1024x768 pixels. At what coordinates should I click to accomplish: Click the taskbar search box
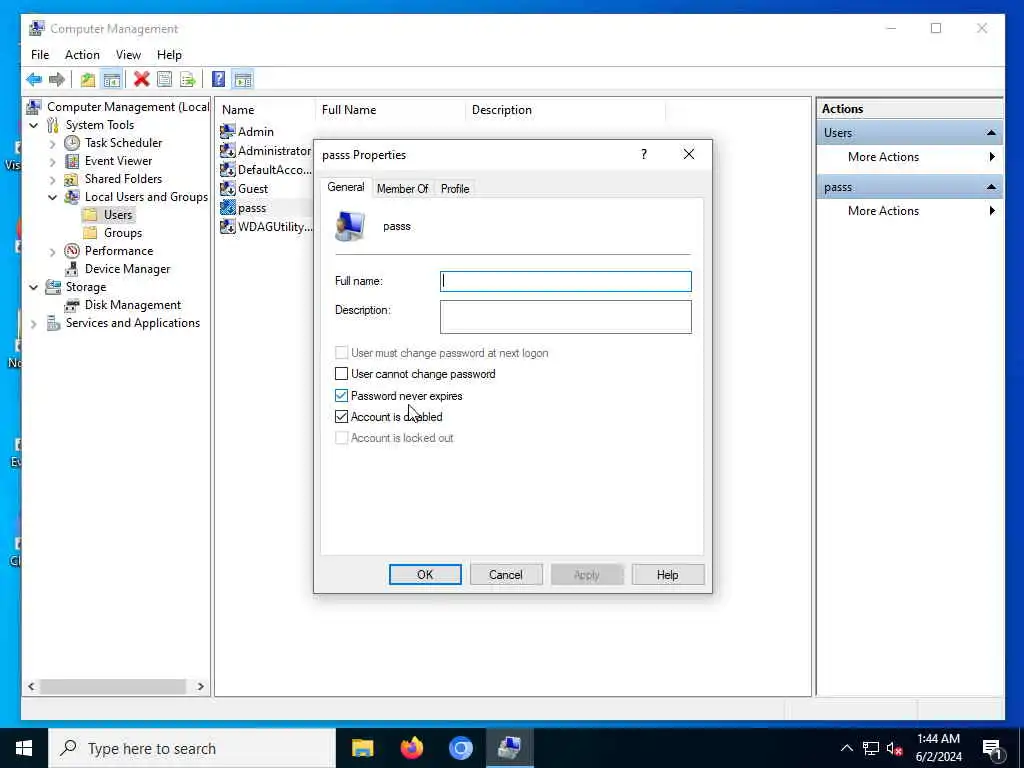pyautogui.click(x=192, y=748)
